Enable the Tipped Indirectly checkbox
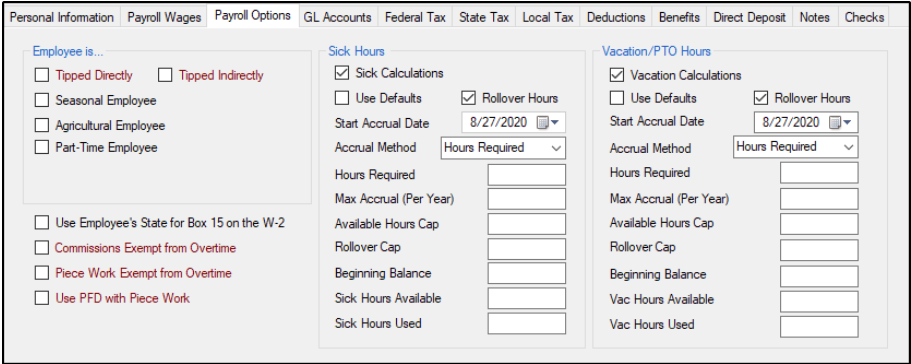Viewport: 911px width, 364px height. tap(166, 75)
